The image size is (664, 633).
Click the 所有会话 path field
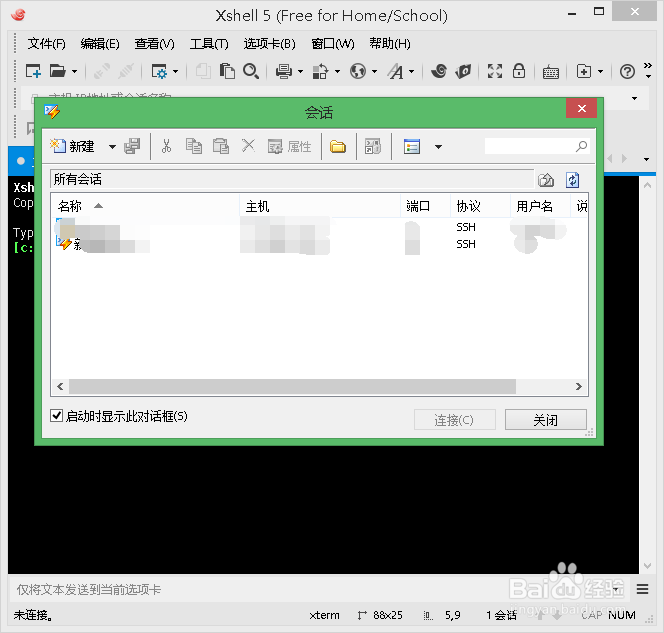(292, 180)
